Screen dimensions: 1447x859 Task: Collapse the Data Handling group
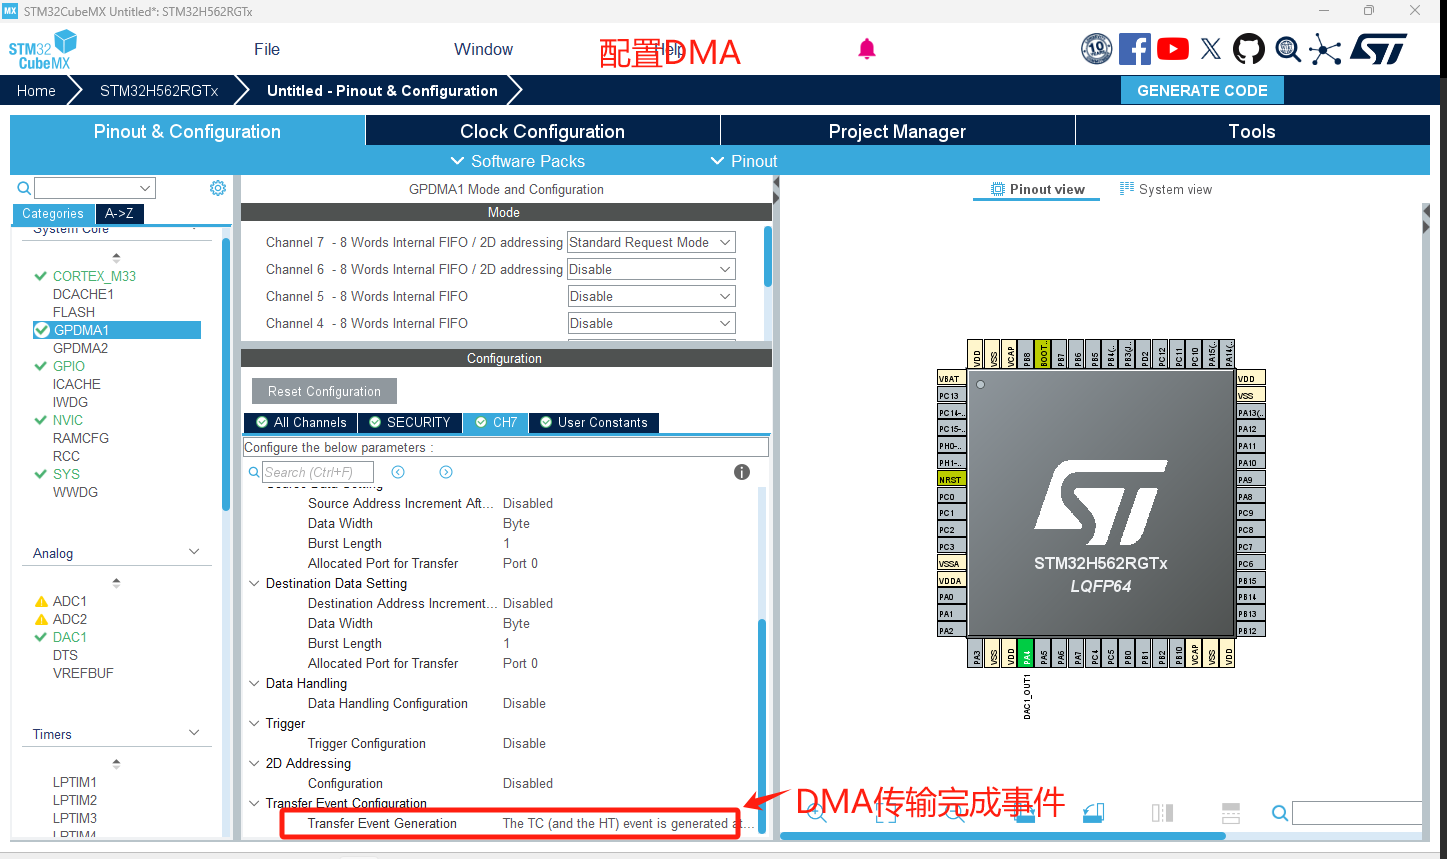[254, 683]
